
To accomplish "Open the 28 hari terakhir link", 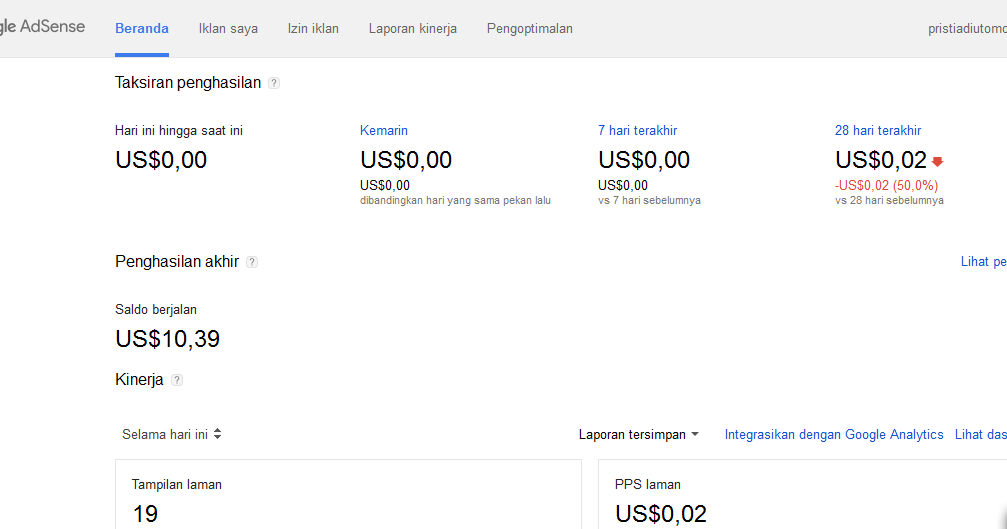I will point(878,130).
